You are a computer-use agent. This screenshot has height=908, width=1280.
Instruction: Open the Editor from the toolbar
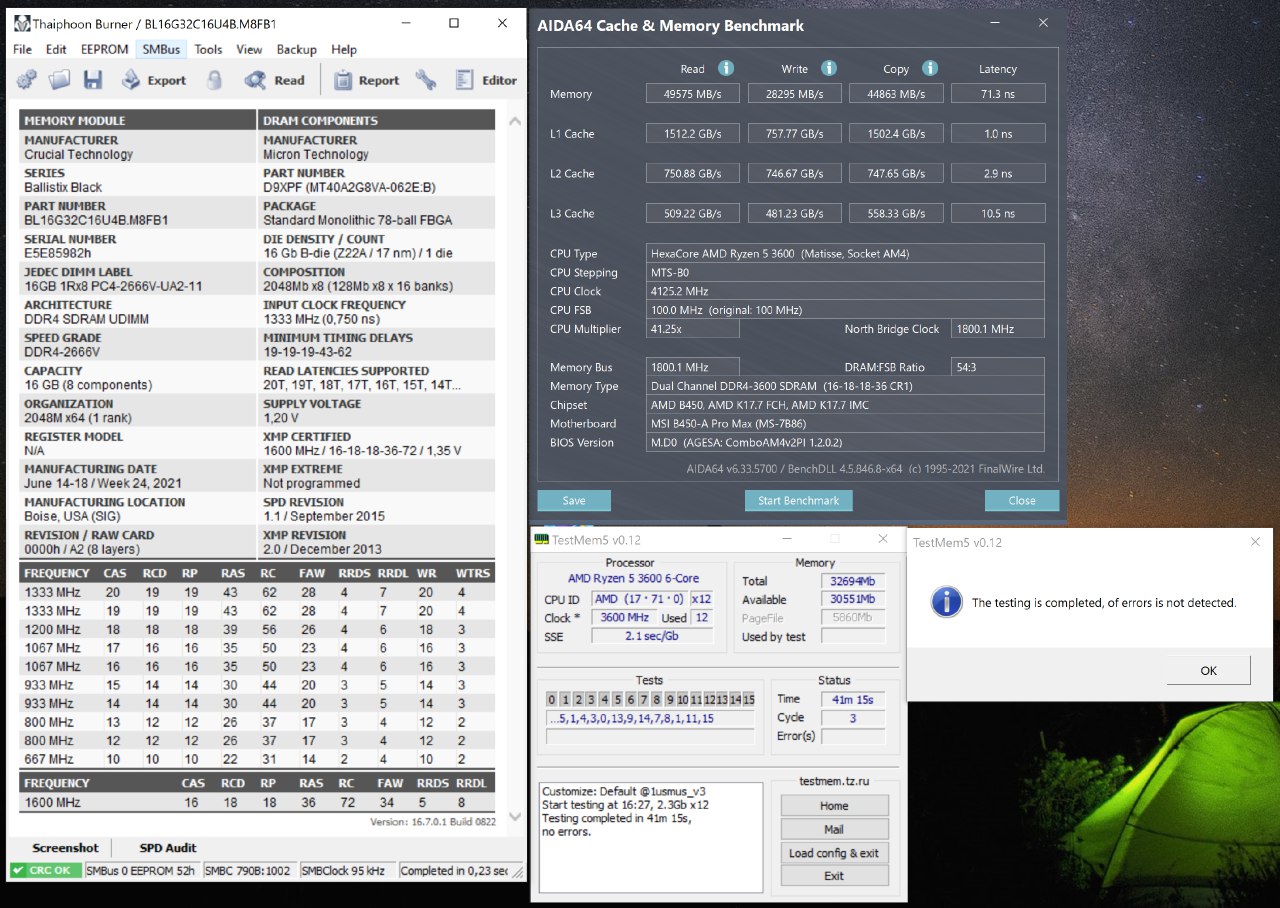click(x=486, y=80)
